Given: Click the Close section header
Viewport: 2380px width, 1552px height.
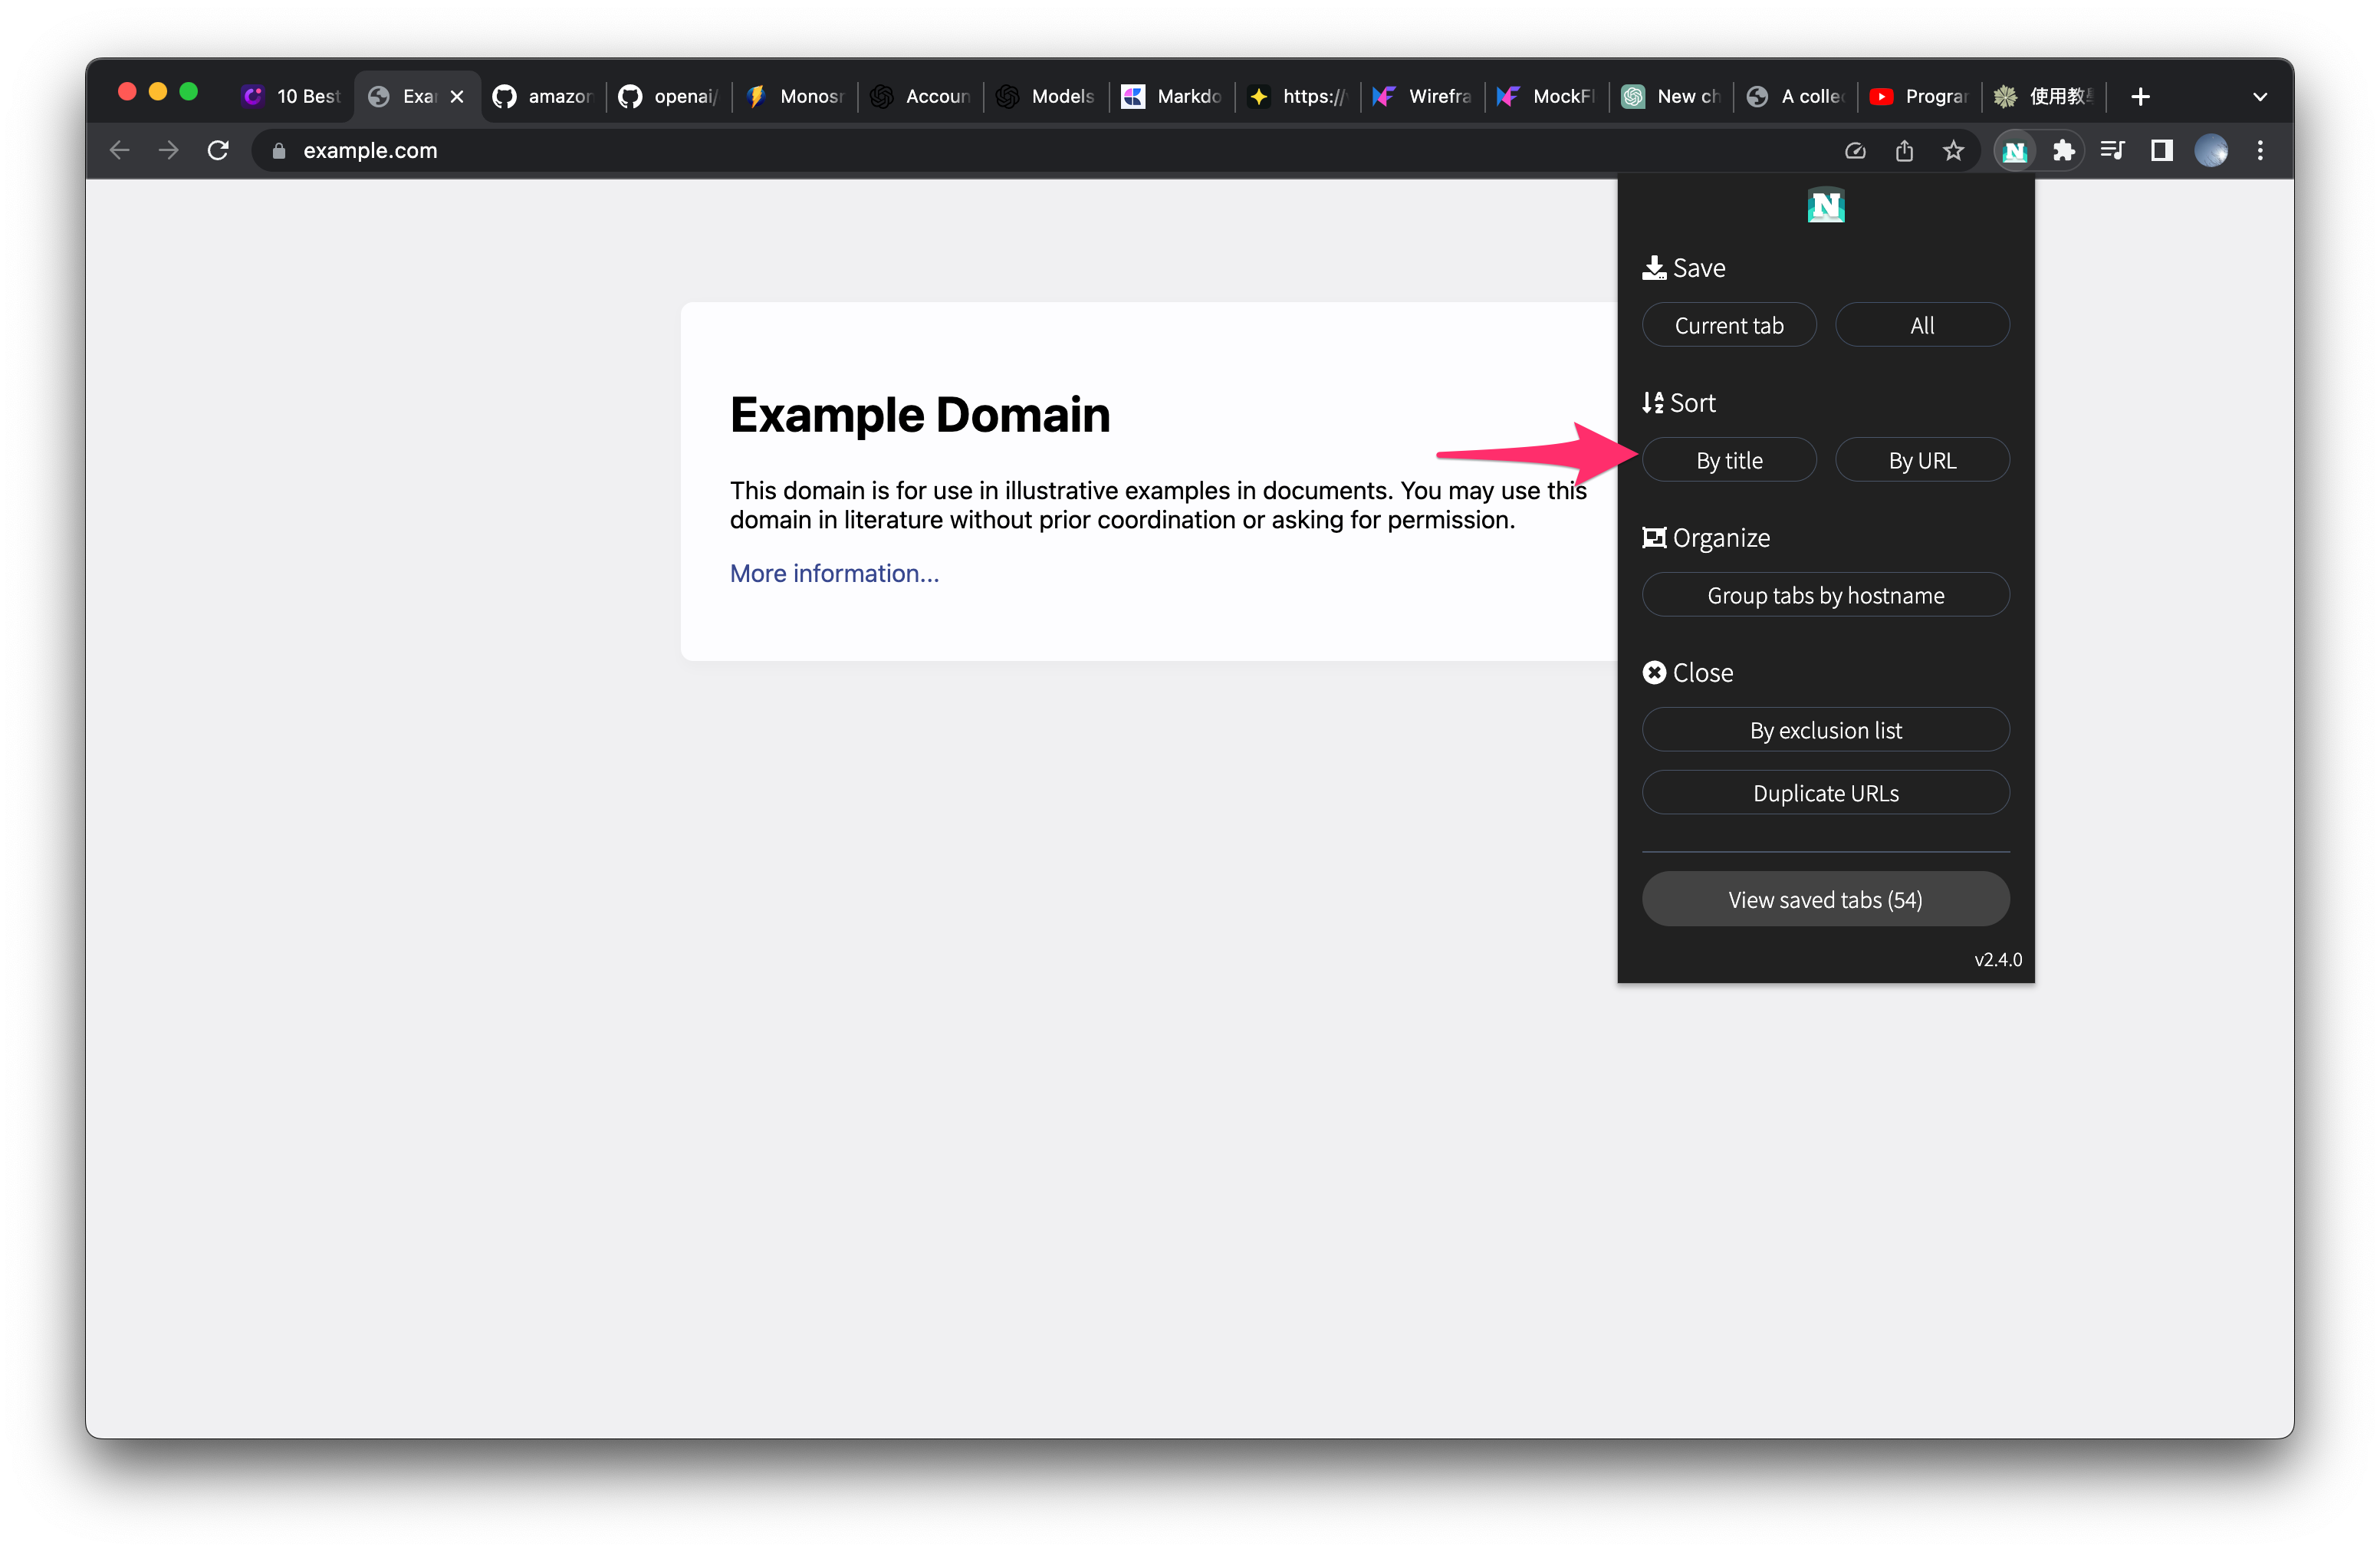Looking at the screenshot, I should pyautogui.click(x=1688, y=673).
